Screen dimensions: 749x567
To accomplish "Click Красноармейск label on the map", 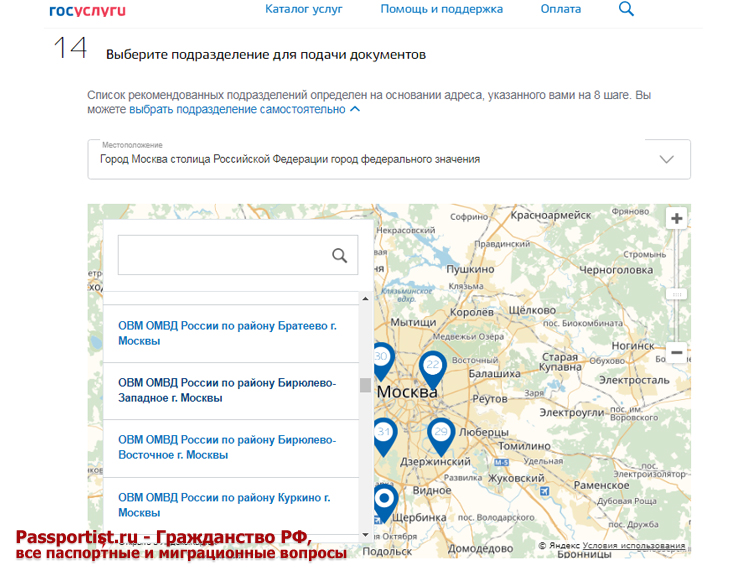I will tap(551, 215).
